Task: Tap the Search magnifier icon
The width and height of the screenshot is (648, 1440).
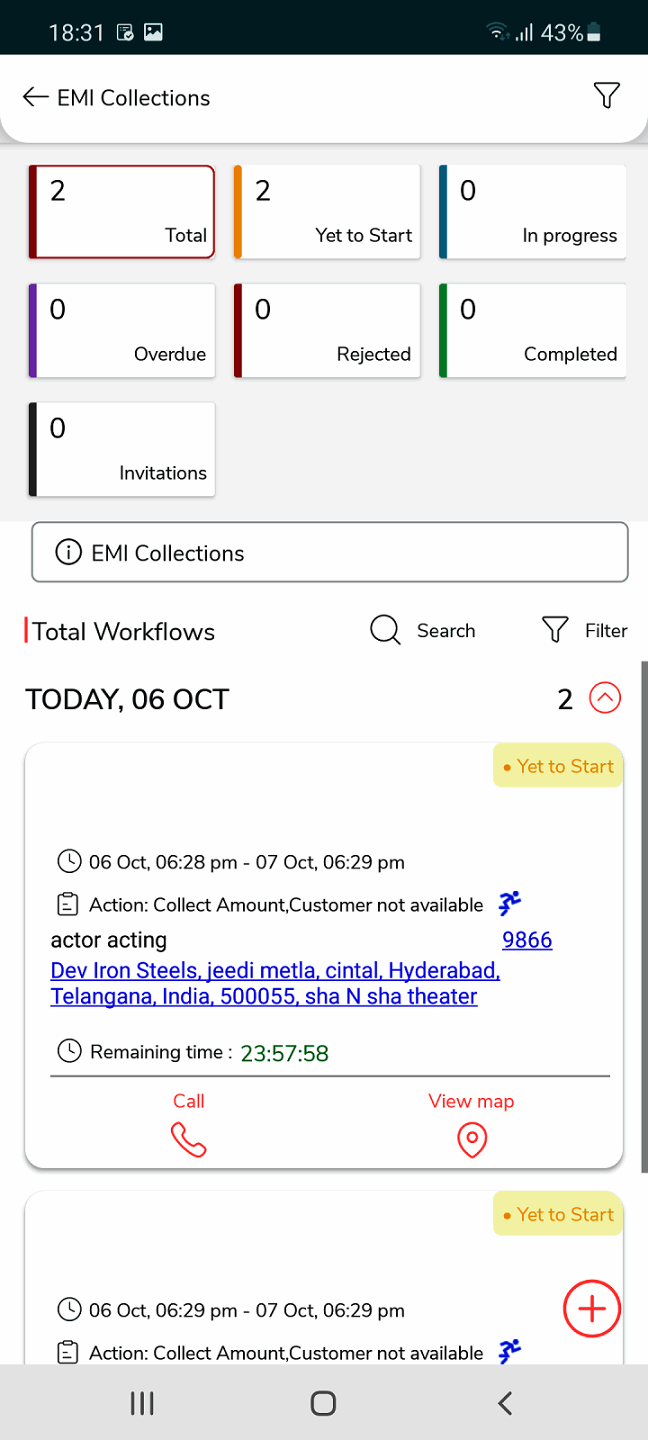Action: (x=385, y=630)
